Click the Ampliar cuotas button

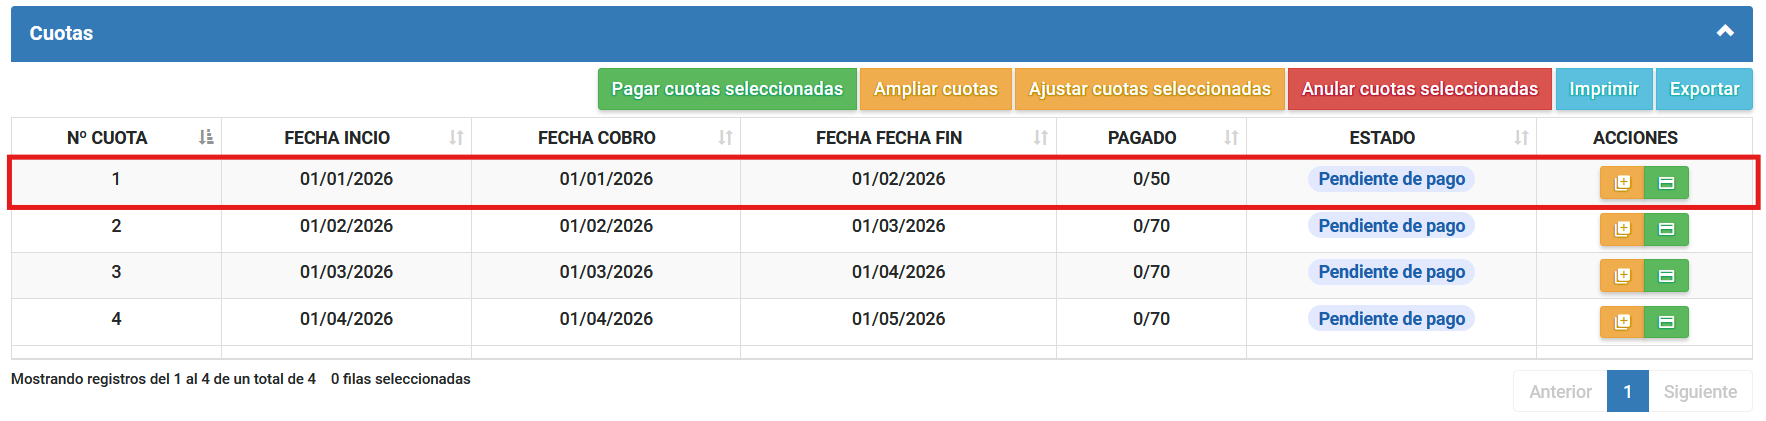(x=935, y=89)
